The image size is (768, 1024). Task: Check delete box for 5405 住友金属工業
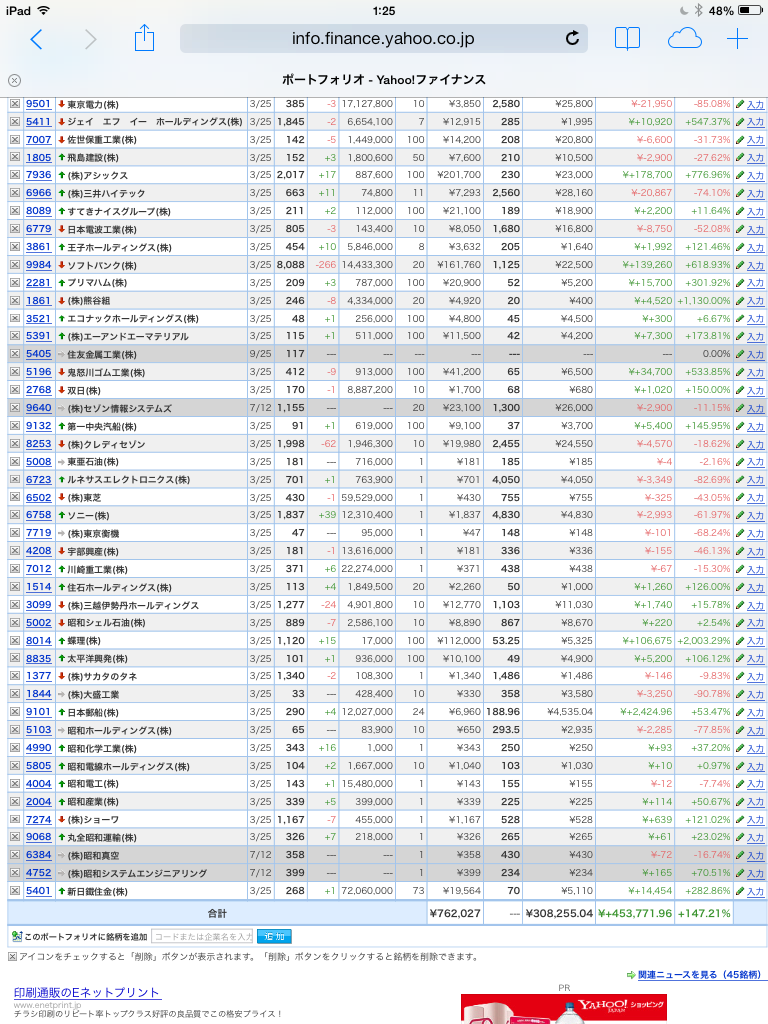14,354
